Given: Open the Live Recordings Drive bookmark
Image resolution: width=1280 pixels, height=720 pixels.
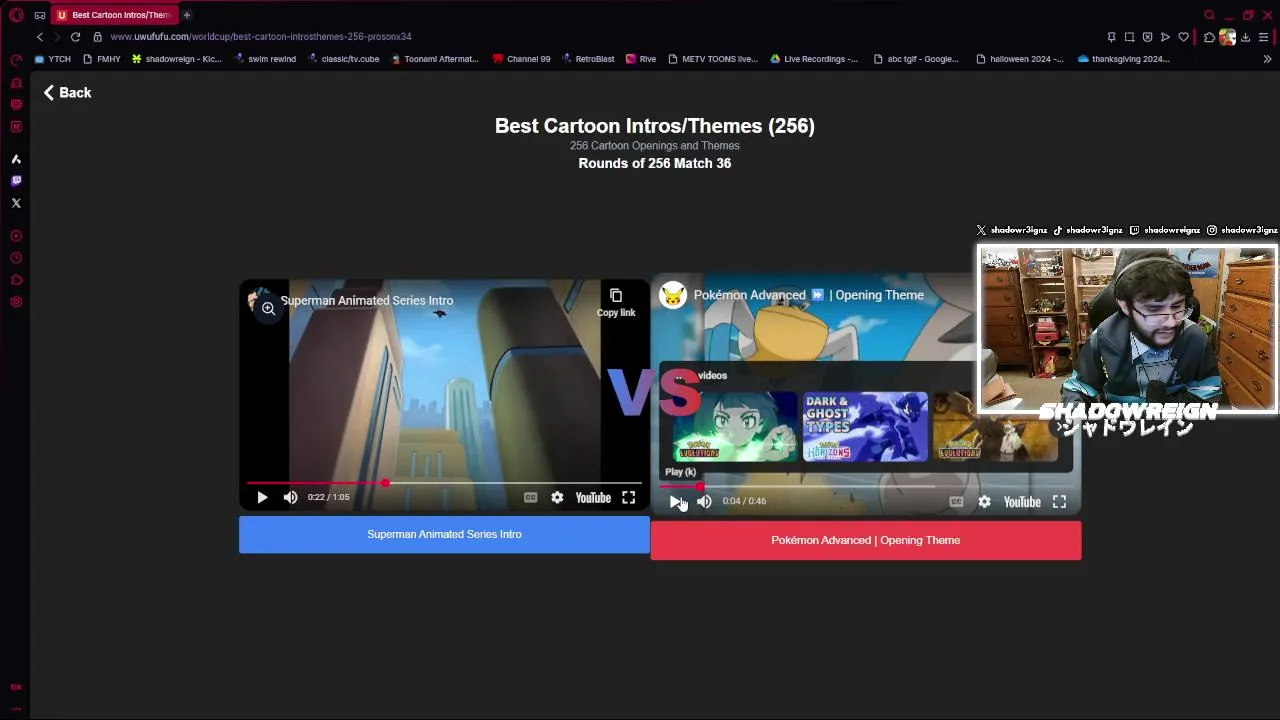Looking at the screenshot, I should 814,59.
